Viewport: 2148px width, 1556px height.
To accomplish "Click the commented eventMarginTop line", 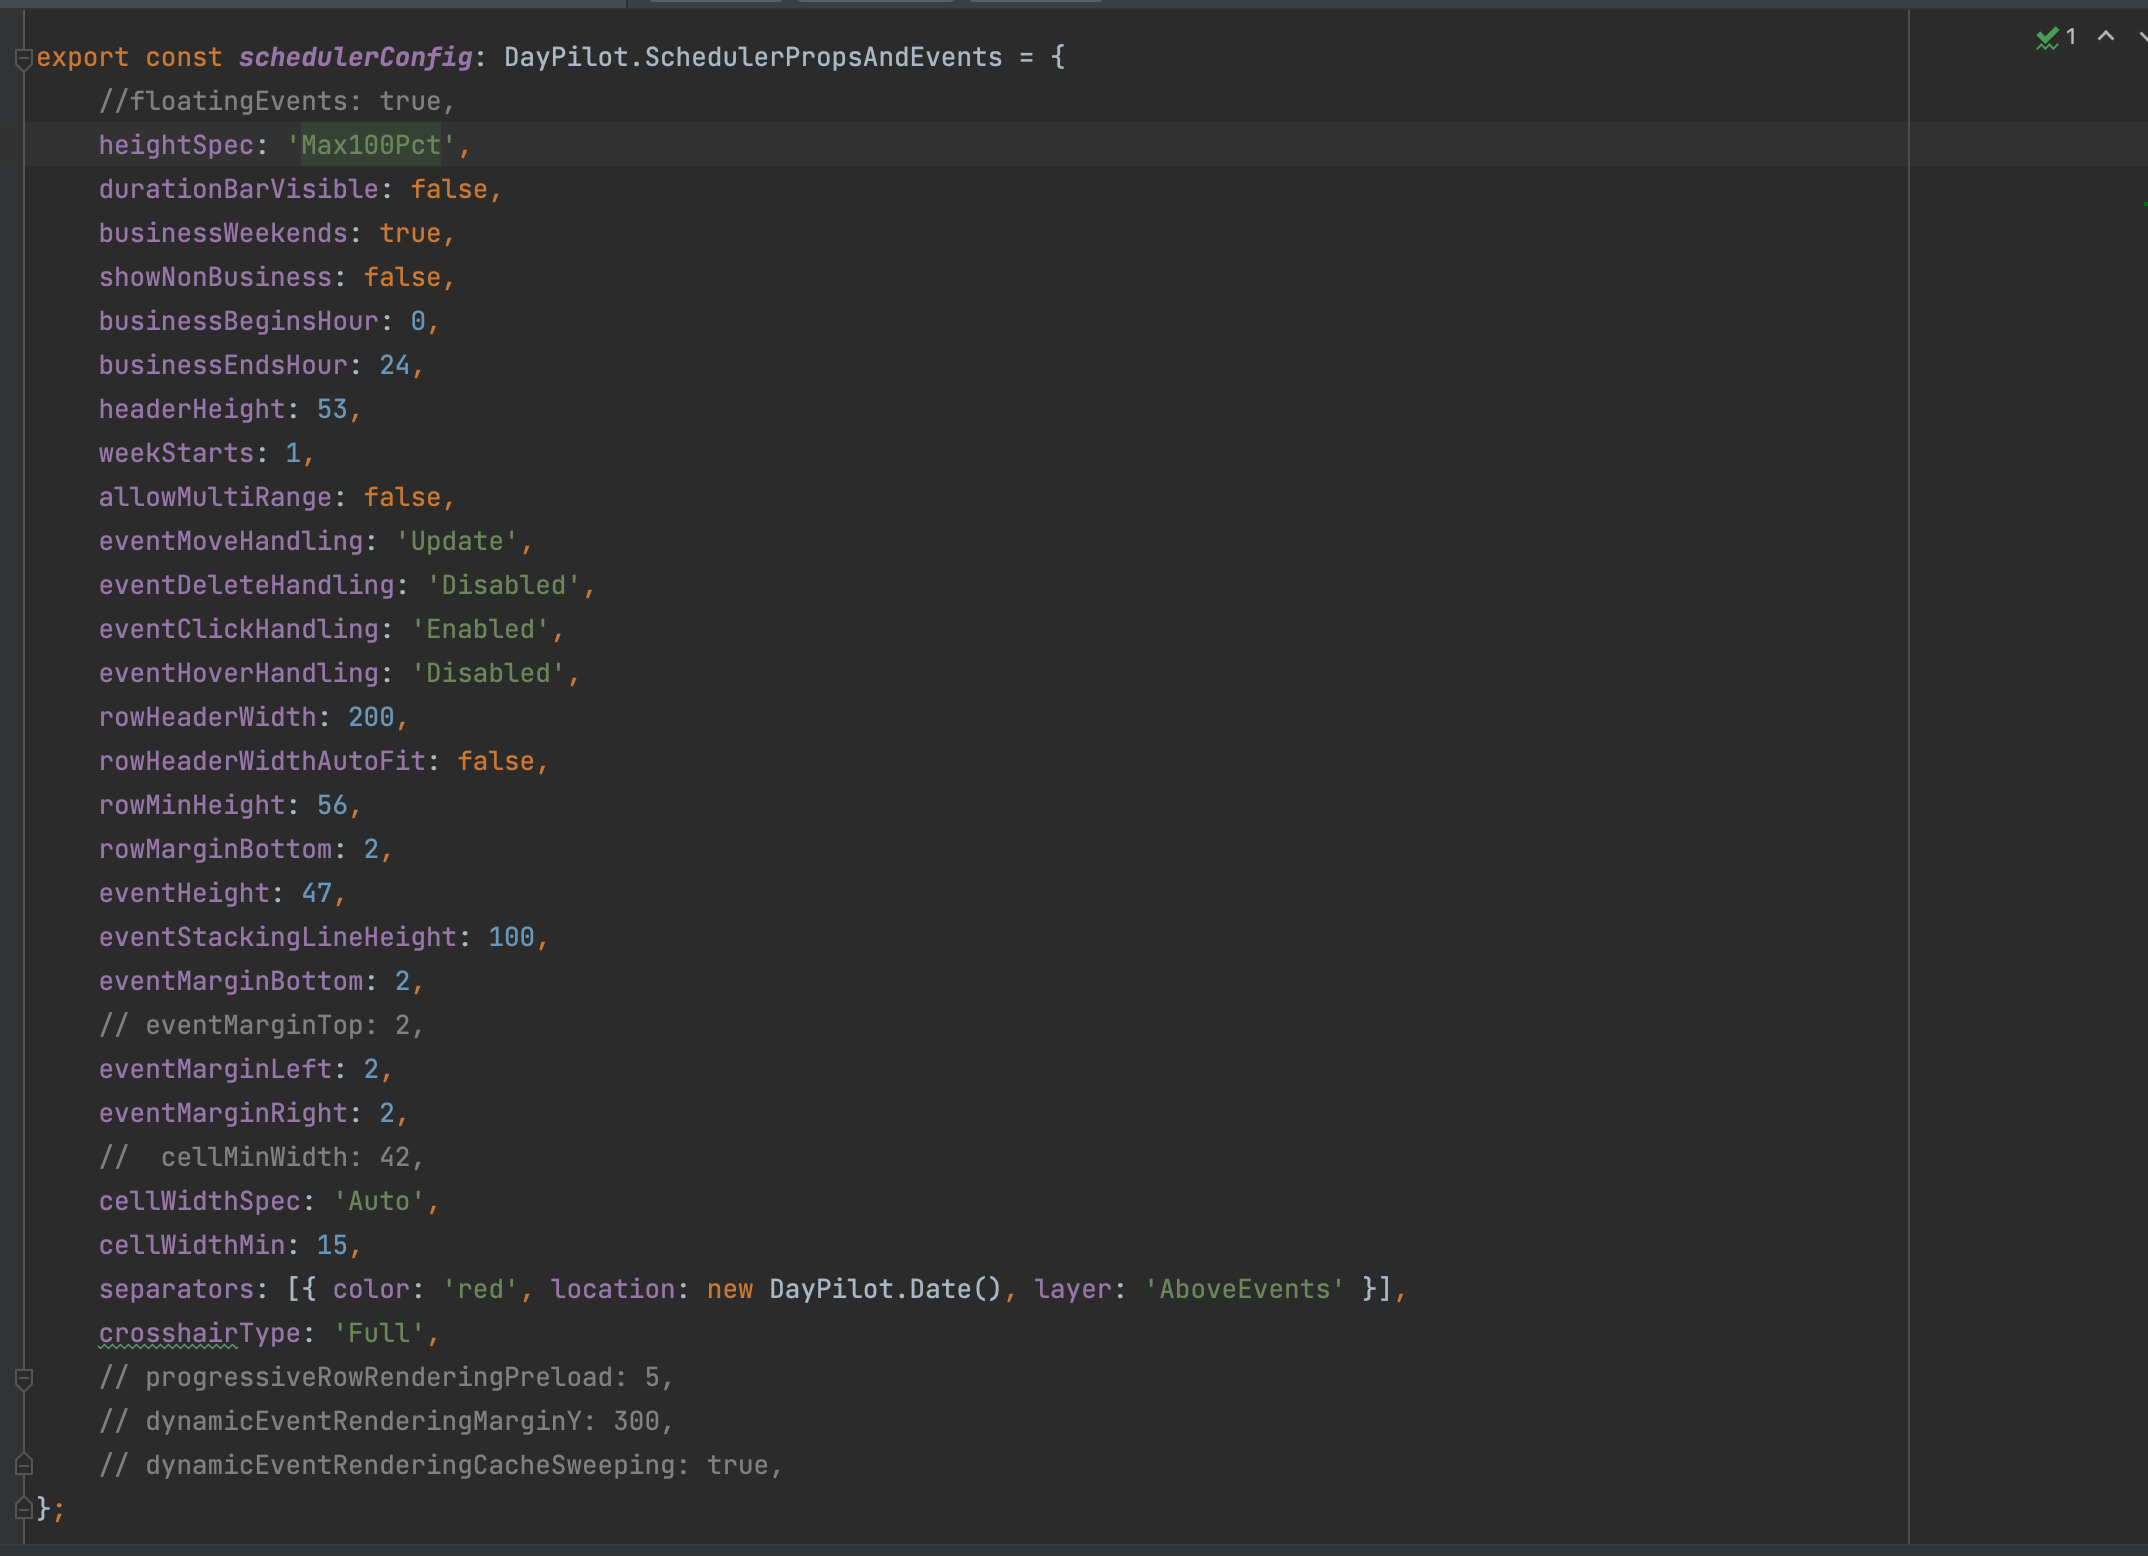I will click(261, 1025).
